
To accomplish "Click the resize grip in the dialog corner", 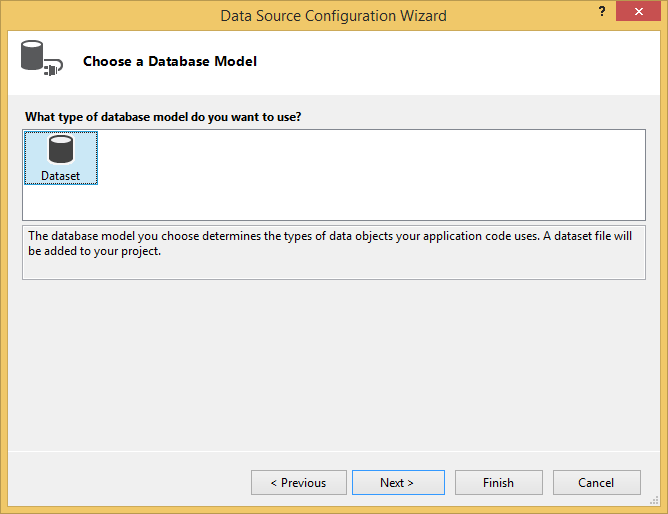I will click(x=654, y=501).
